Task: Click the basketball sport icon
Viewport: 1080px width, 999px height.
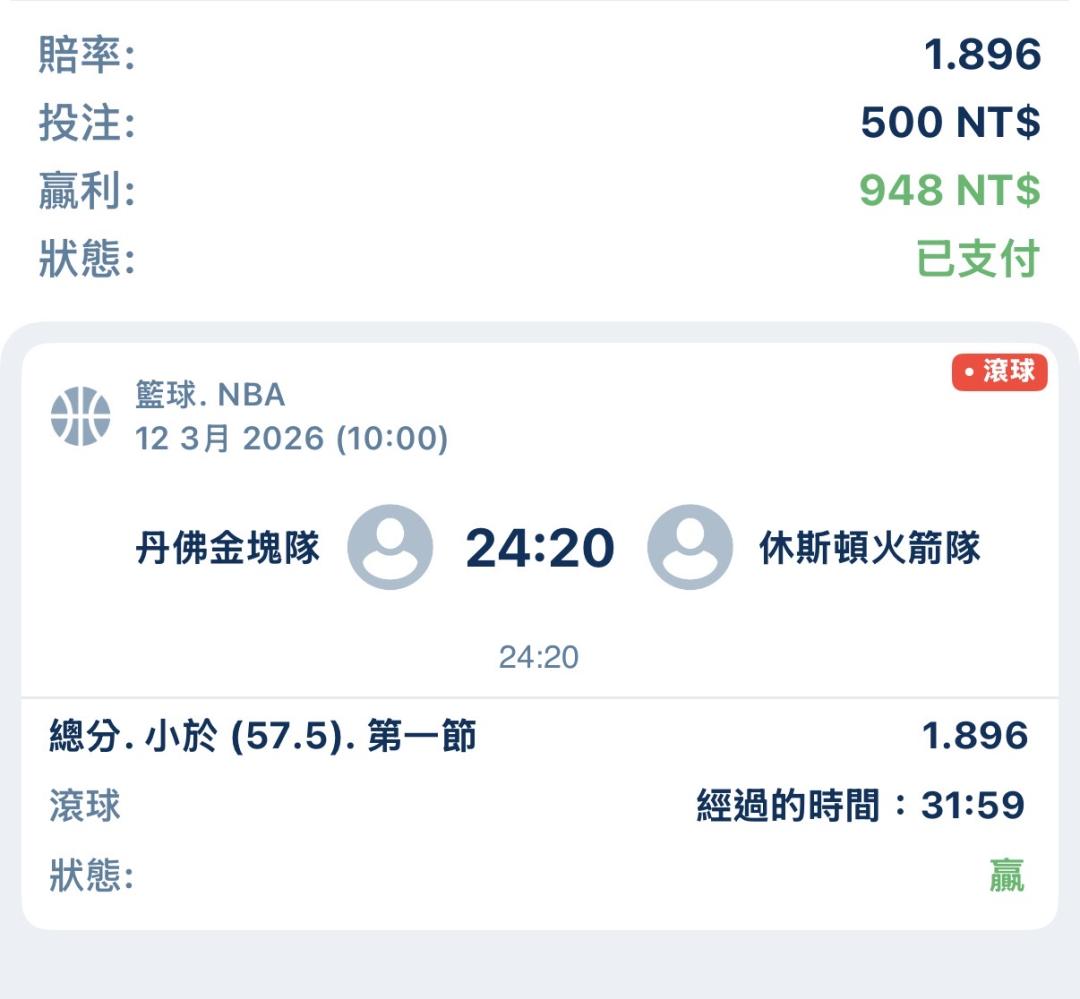Action: (80, 416)
